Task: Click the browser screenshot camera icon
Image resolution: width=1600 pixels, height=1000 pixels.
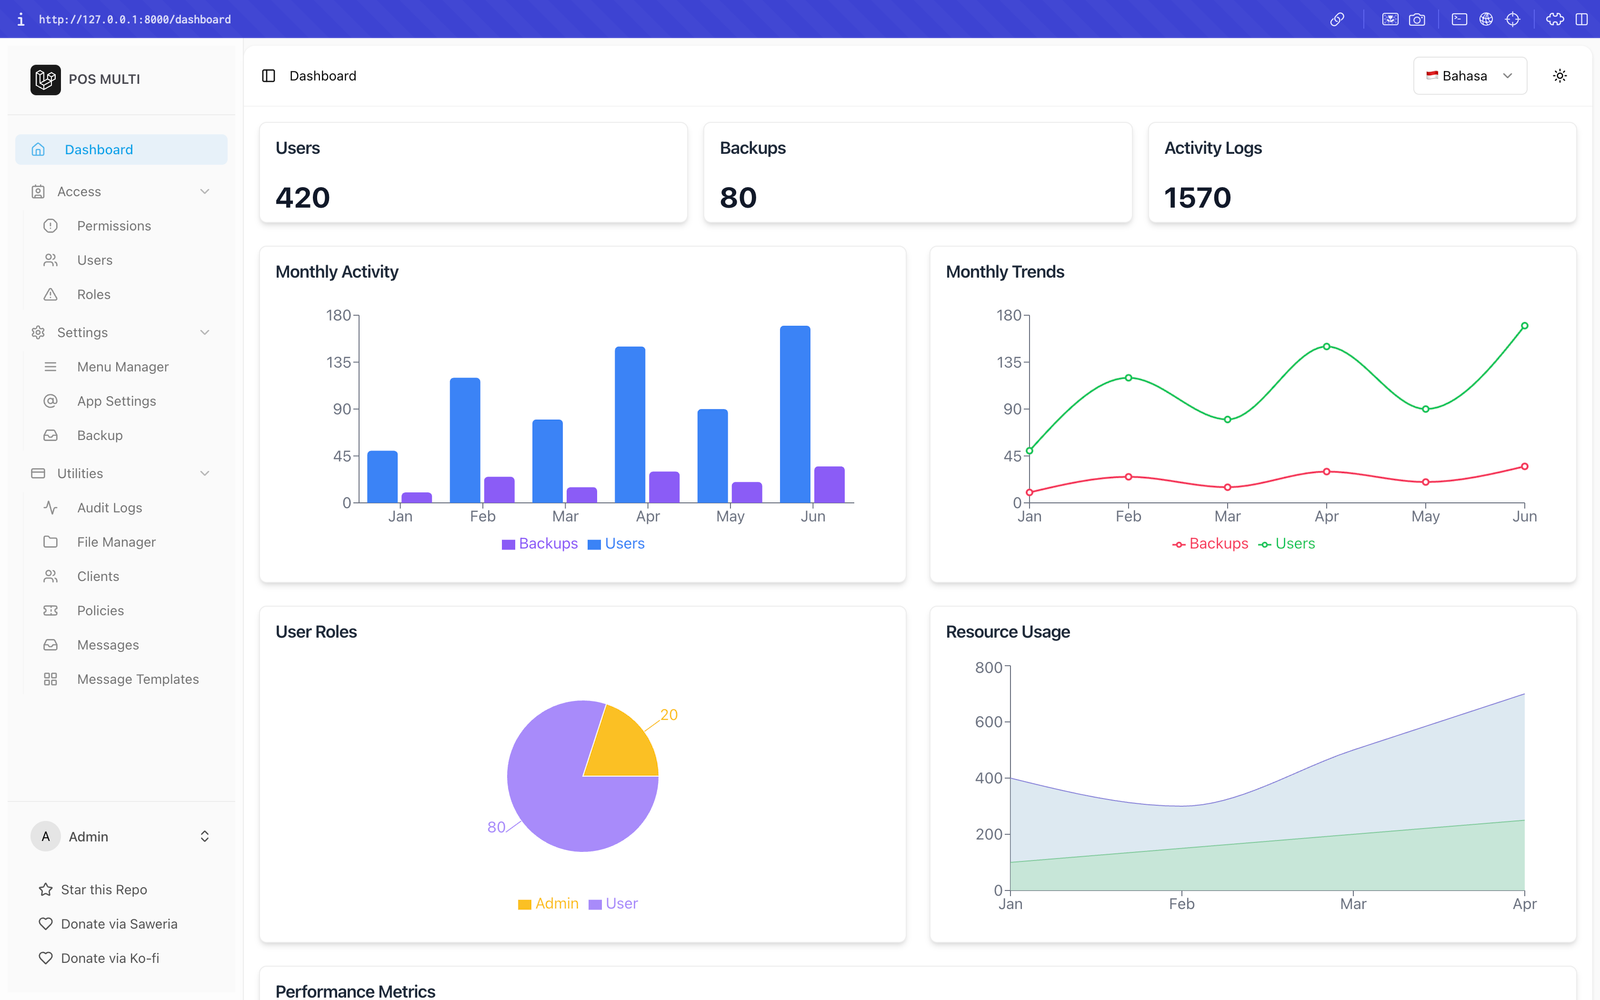Action: (1417, 19)
